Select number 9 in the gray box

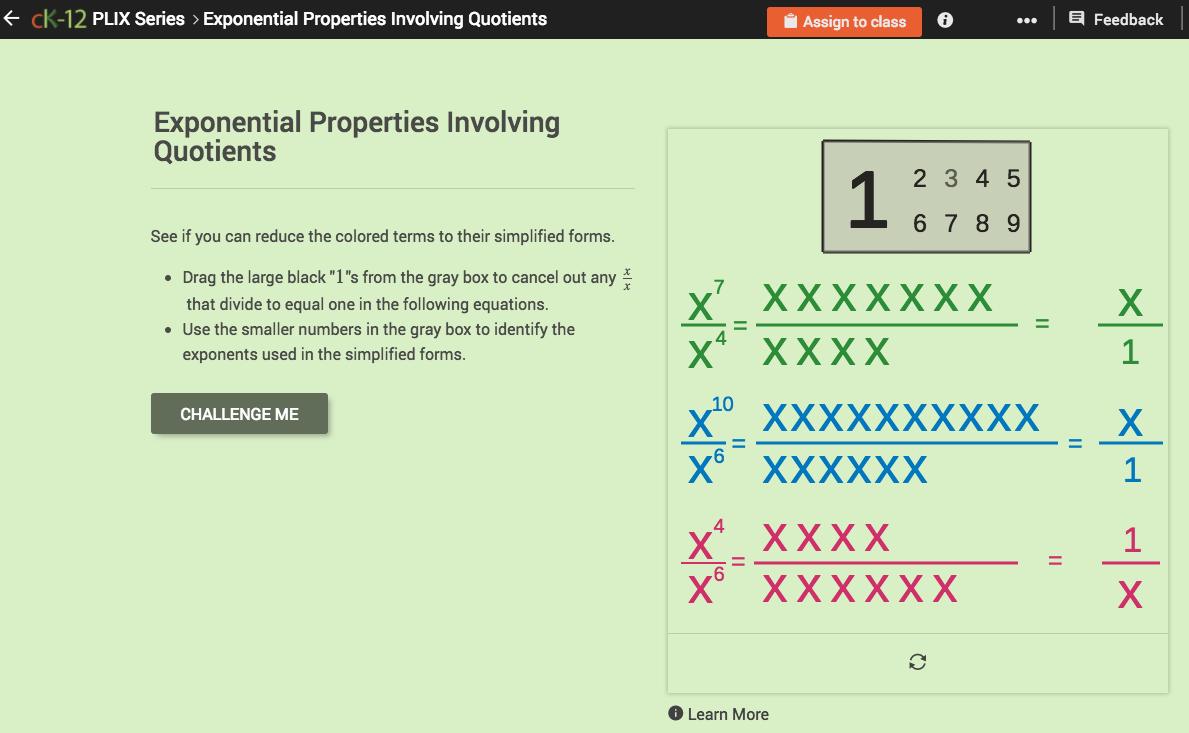1013,224
